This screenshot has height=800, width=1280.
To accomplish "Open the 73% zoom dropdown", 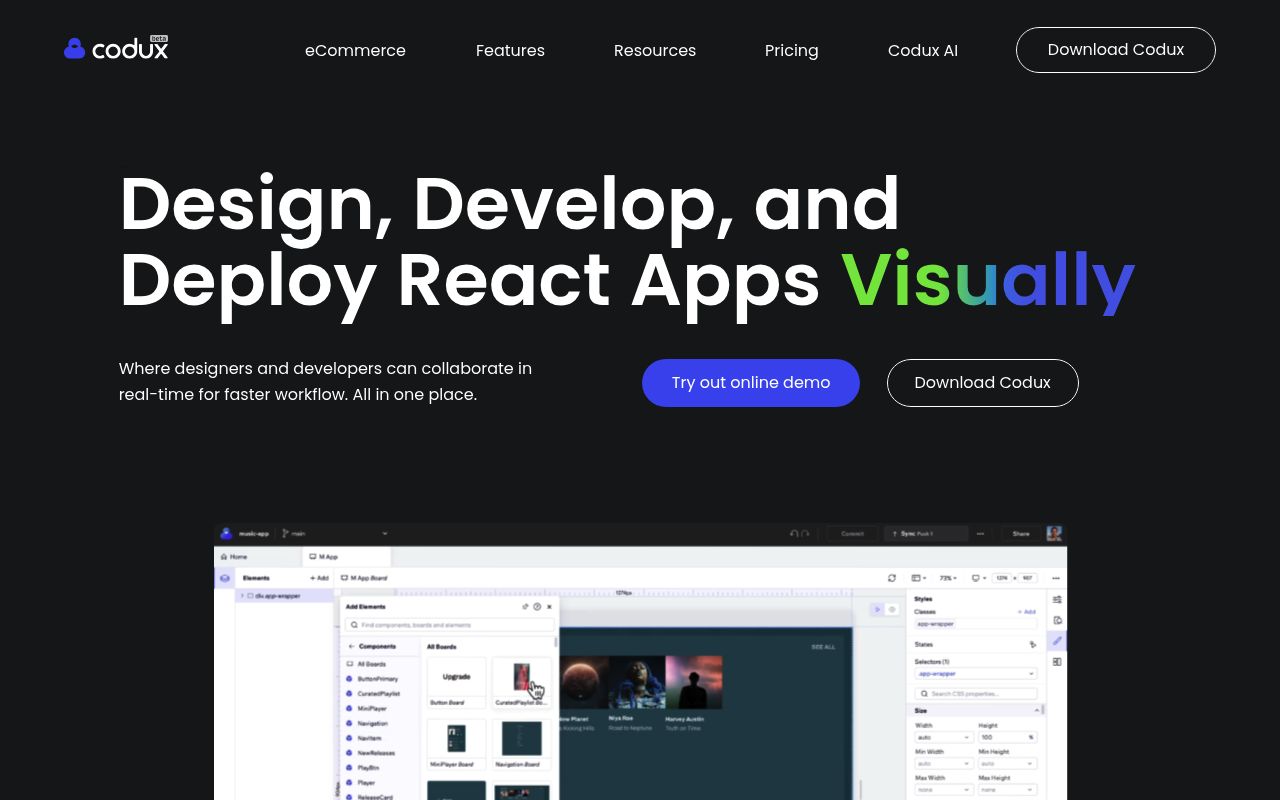I will point(946,578).
